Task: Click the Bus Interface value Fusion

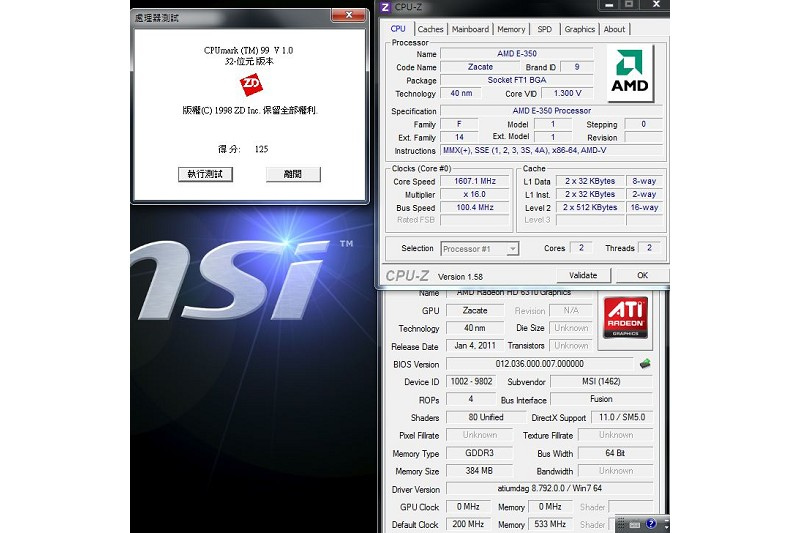Action: (x=602, y=399)
